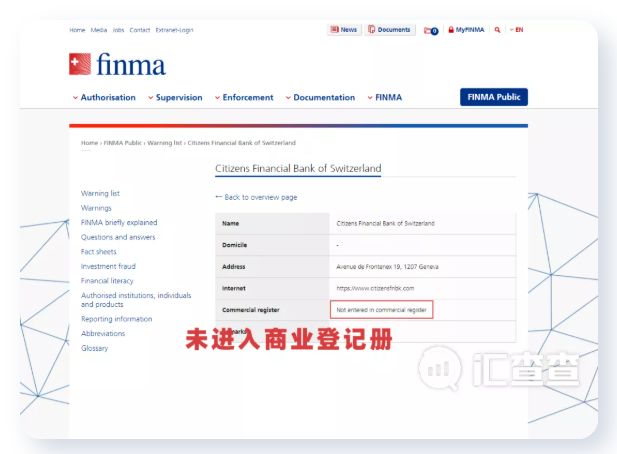
Task: Expand the Enforcement menu
Action: pyautogui.click(x=244, y=97)
